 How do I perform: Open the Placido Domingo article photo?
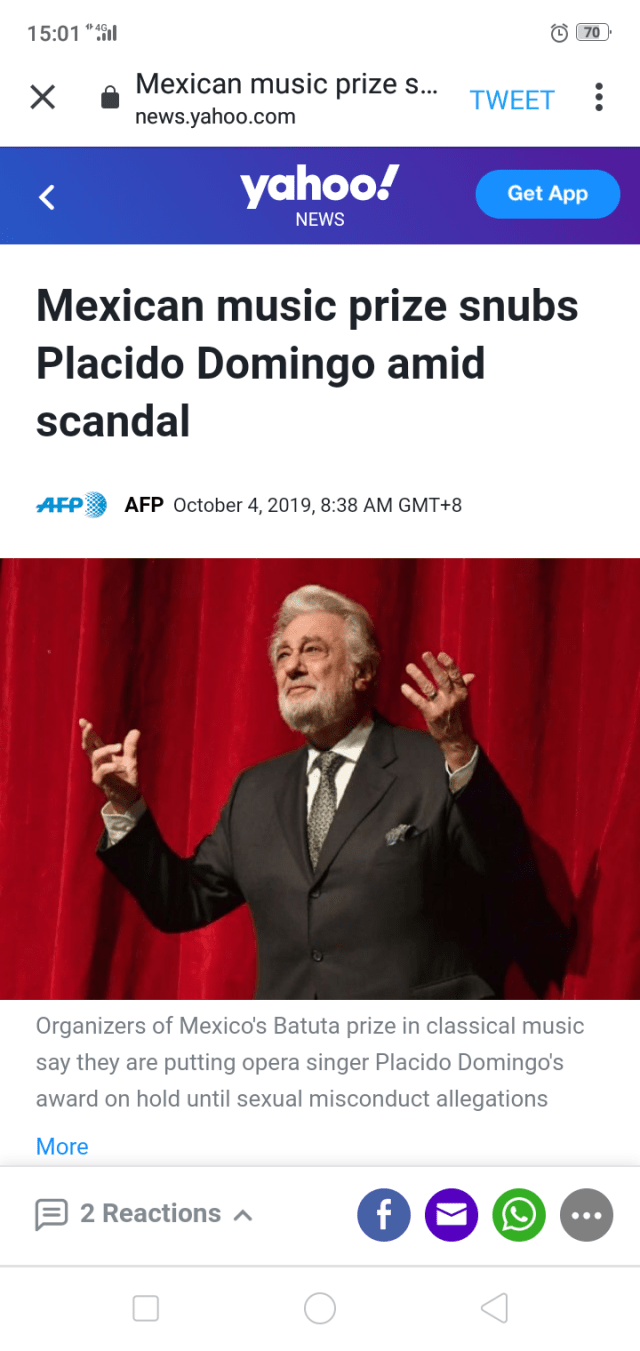click(320, 778)
